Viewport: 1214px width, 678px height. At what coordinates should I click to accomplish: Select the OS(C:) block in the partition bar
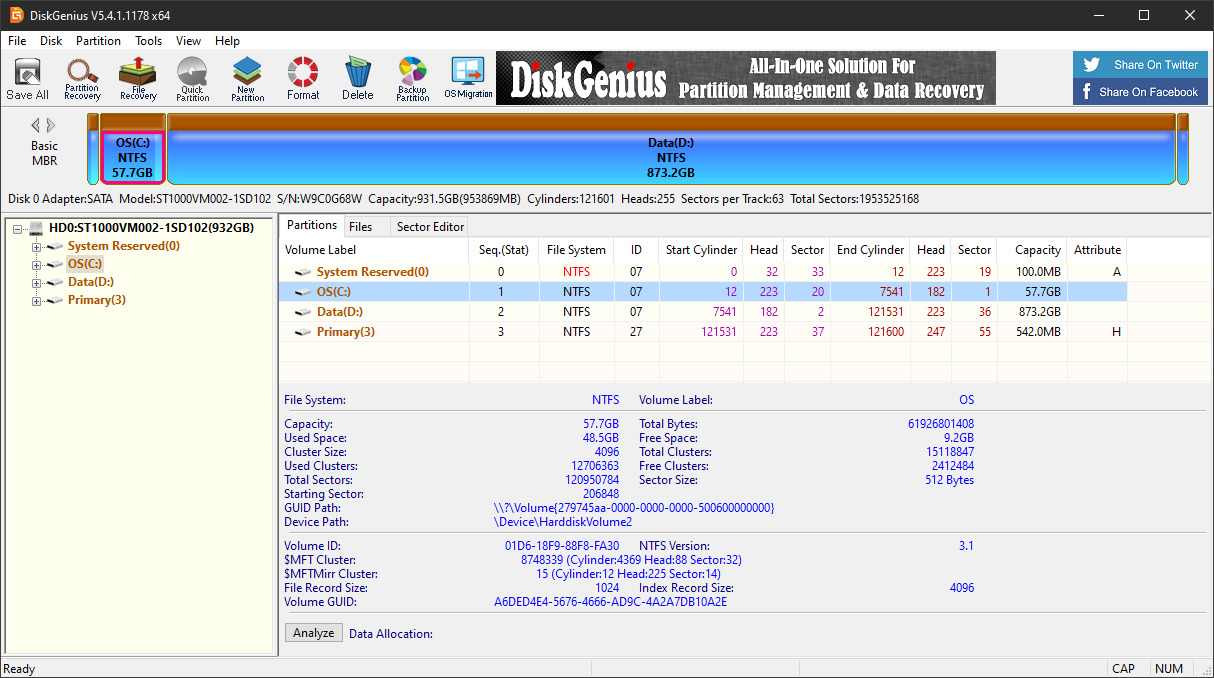[x=132, y=155]
